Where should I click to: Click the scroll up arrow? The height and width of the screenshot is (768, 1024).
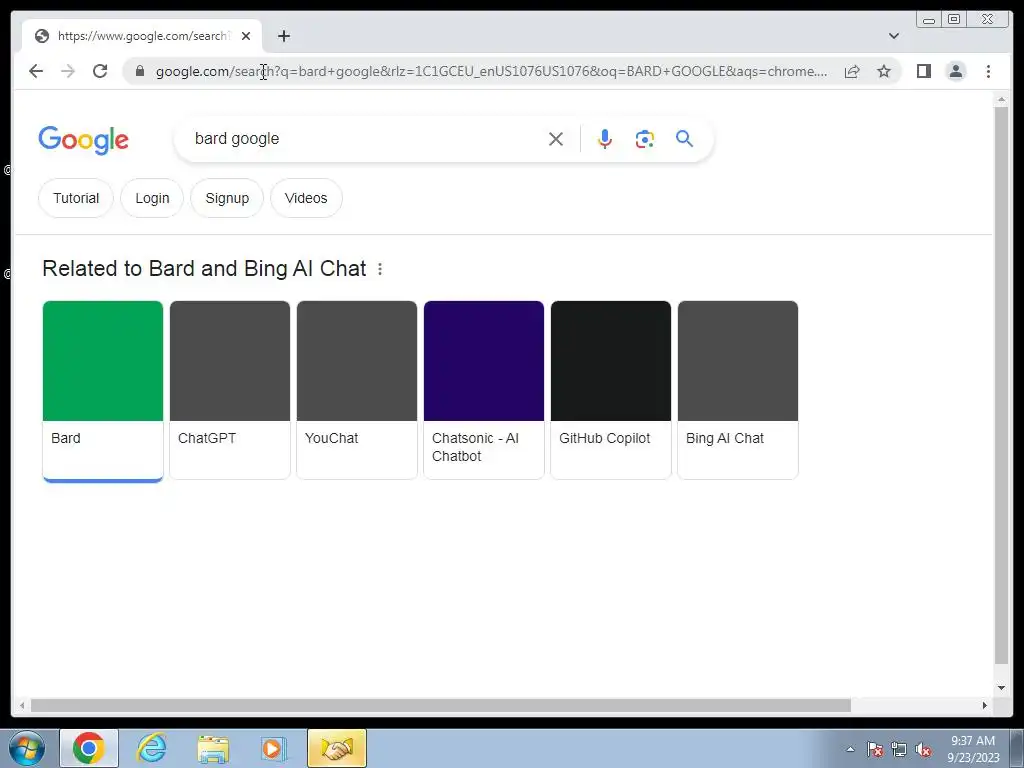coord(1001,100)
